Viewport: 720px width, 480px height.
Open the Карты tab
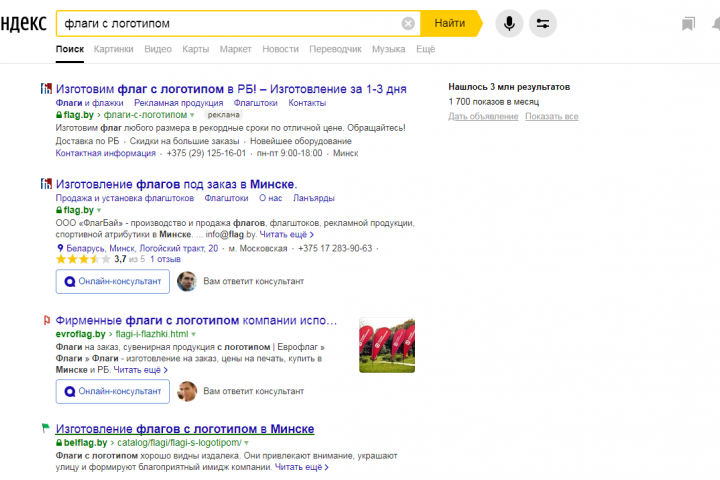click(x=196, y=49)
